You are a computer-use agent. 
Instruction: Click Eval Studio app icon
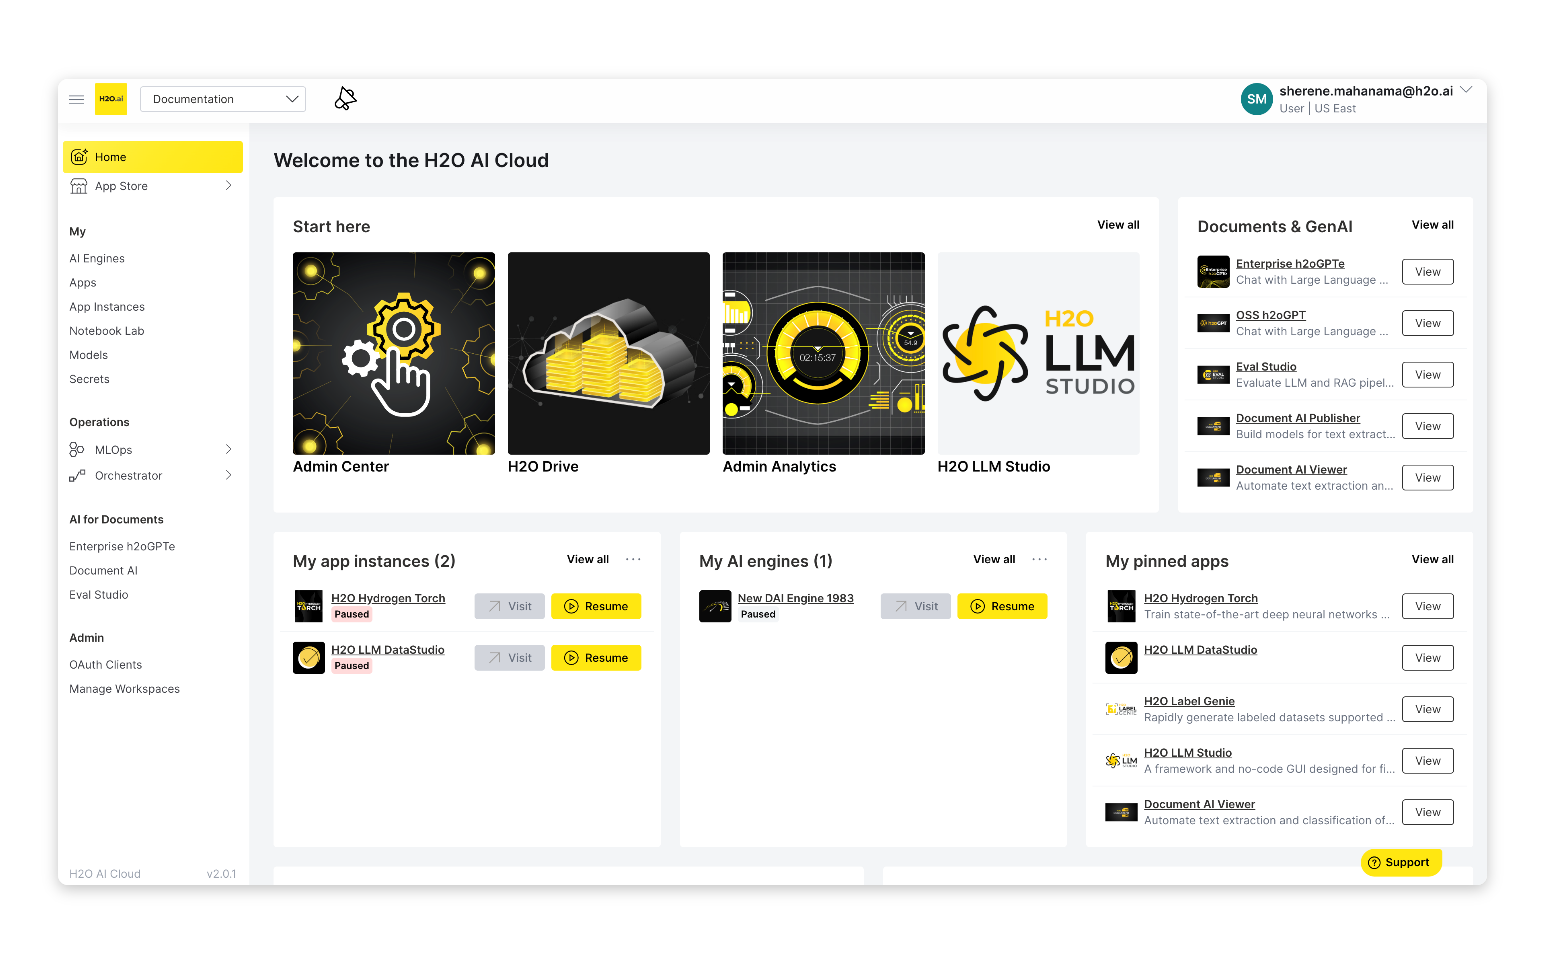click(1213, 375)
